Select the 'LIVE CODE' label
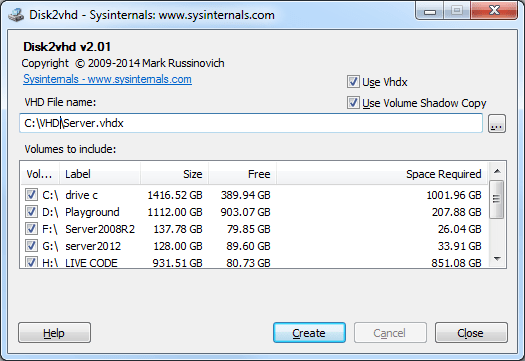Image resolution: width=525 pixels, height=361 pixels. coord(91,263)
